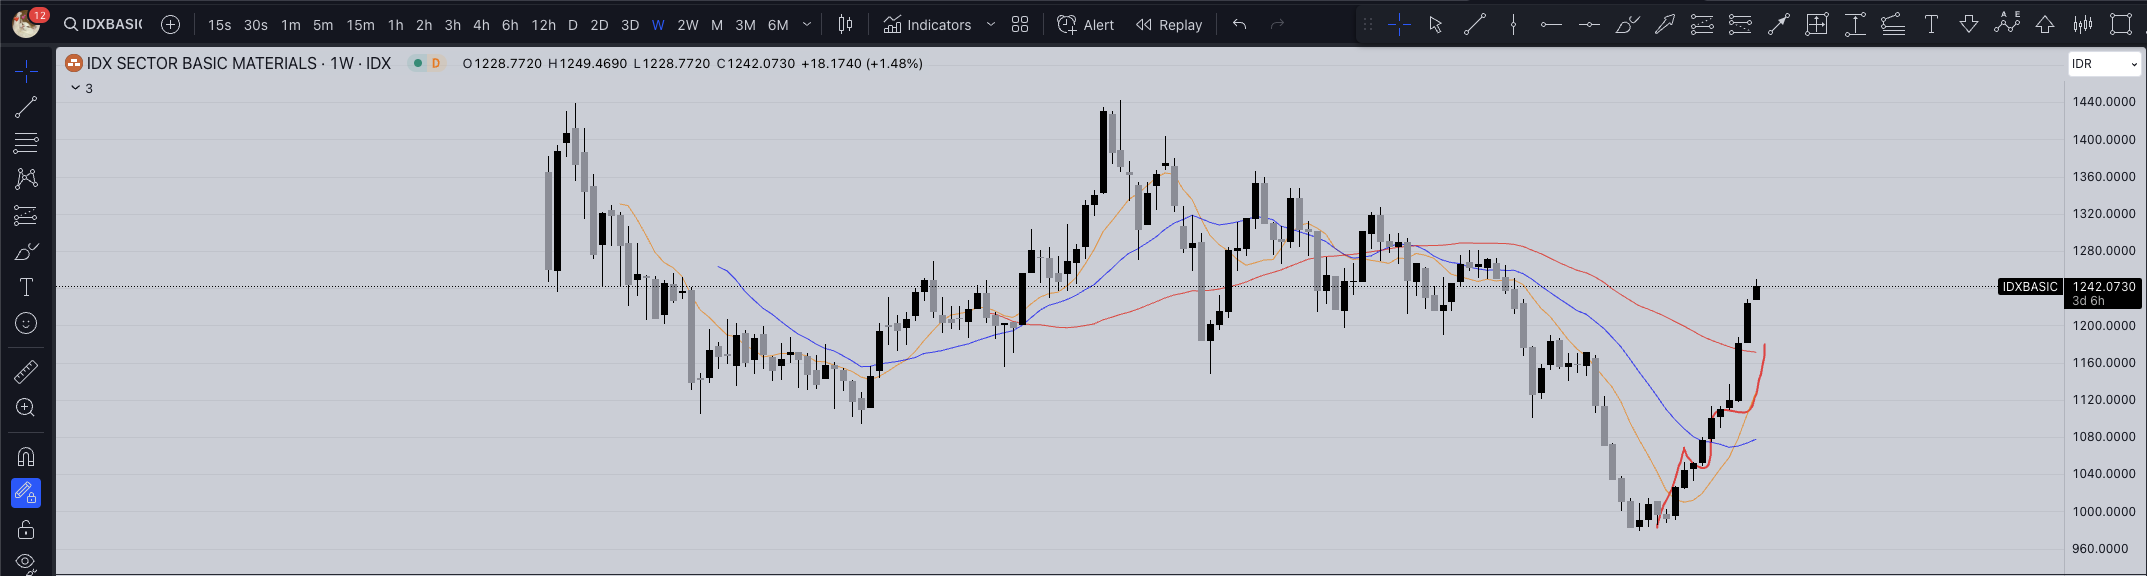The width and height of the screenshot is (2147, 576).
Task: Select the ruler measure tool
Action: pyautogui.click(x=26, y=372)
